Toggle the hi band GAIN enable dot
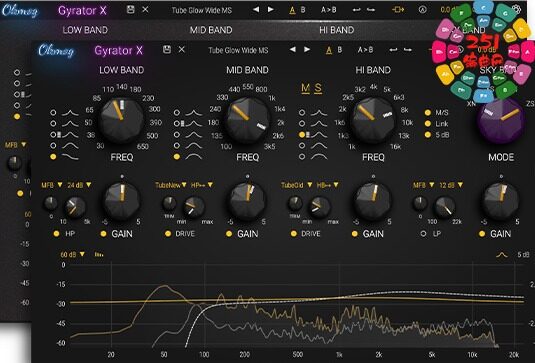 click(355, 234)
